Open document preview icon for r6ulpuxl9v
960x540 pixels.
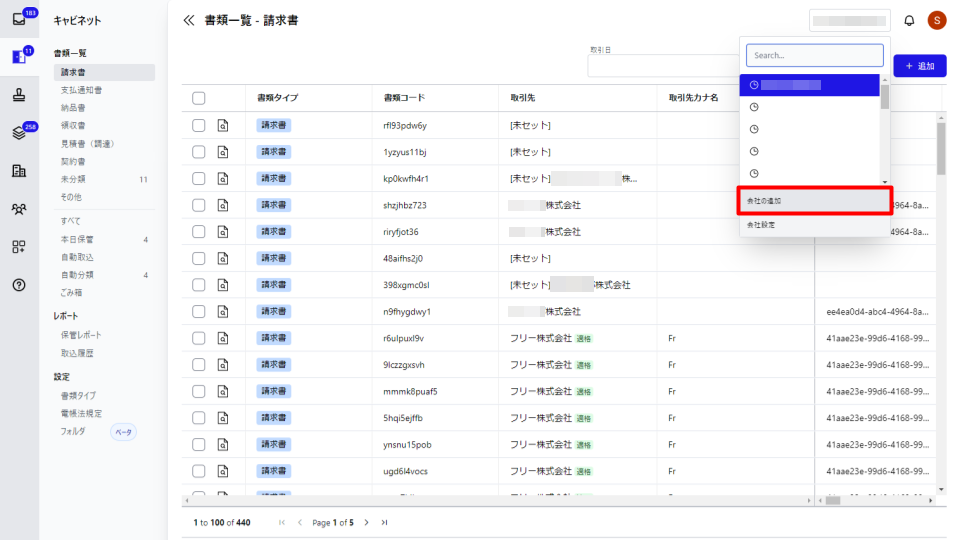coord(223,338)
